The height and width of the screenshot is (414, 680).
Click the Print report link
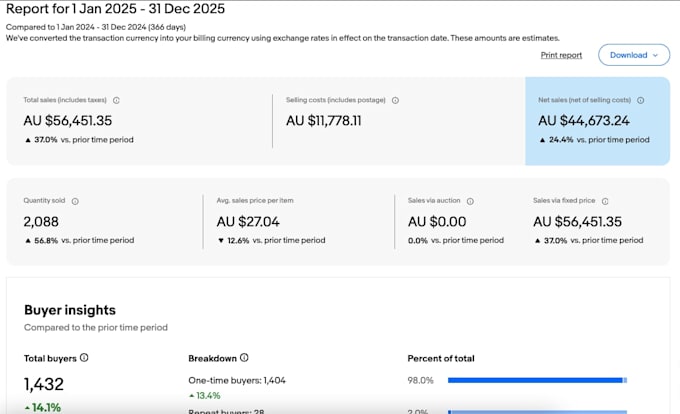tap(561, 55)
